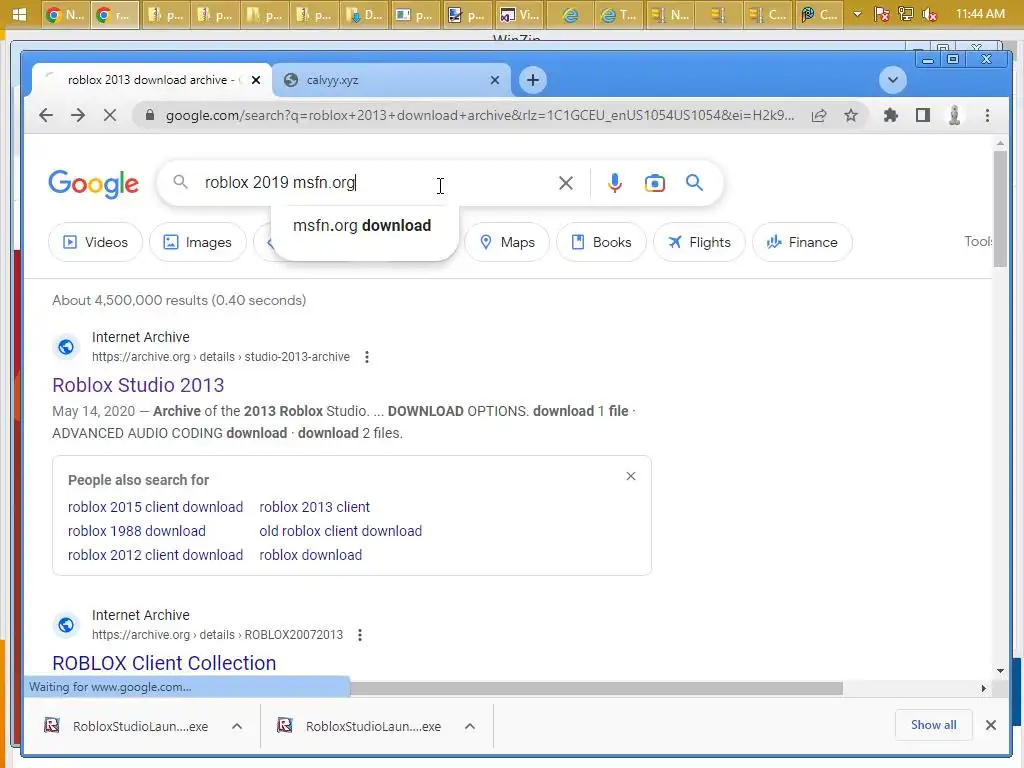This screenshot has width=1024, height=768.
Task: Click the vertical page scrollbar thumb
Action: click(x=1000, y=209)
